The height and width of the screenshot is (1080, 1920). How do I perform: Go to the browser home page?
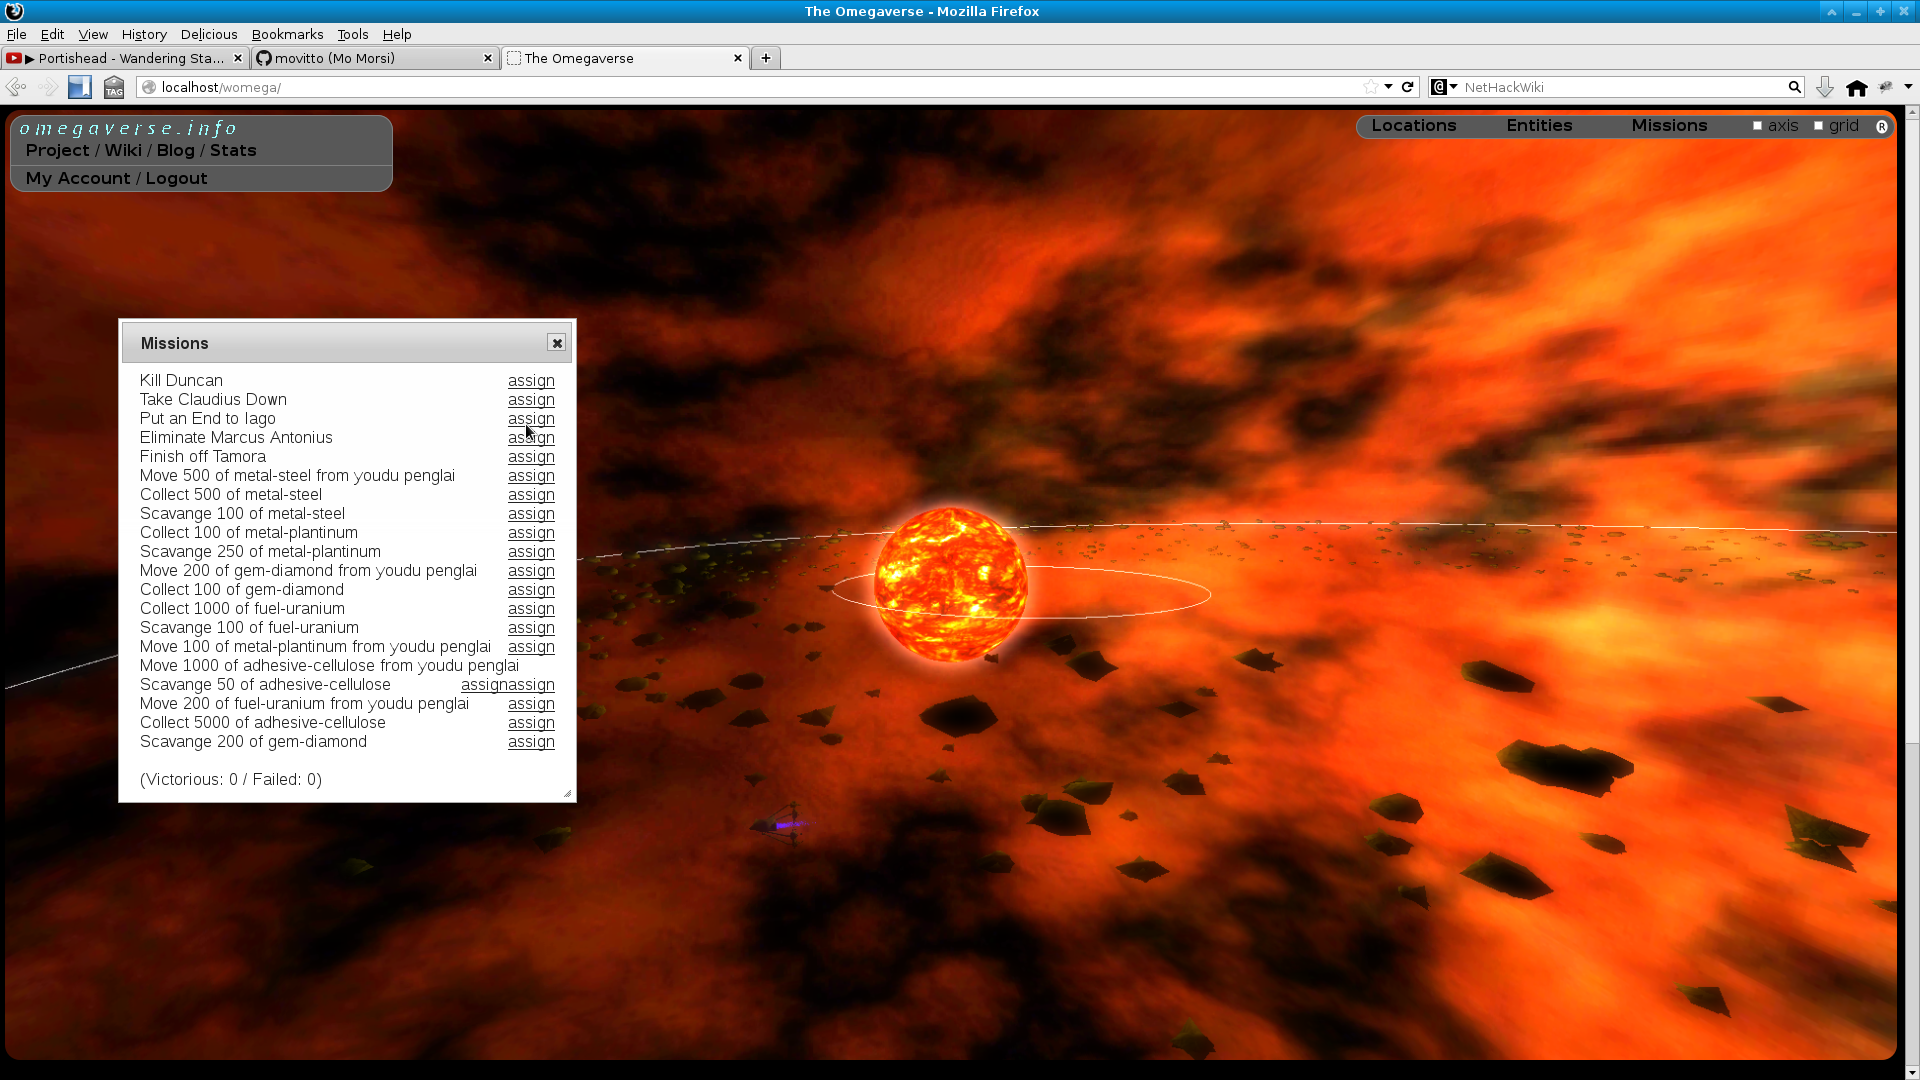click(x=1857, y=87)
